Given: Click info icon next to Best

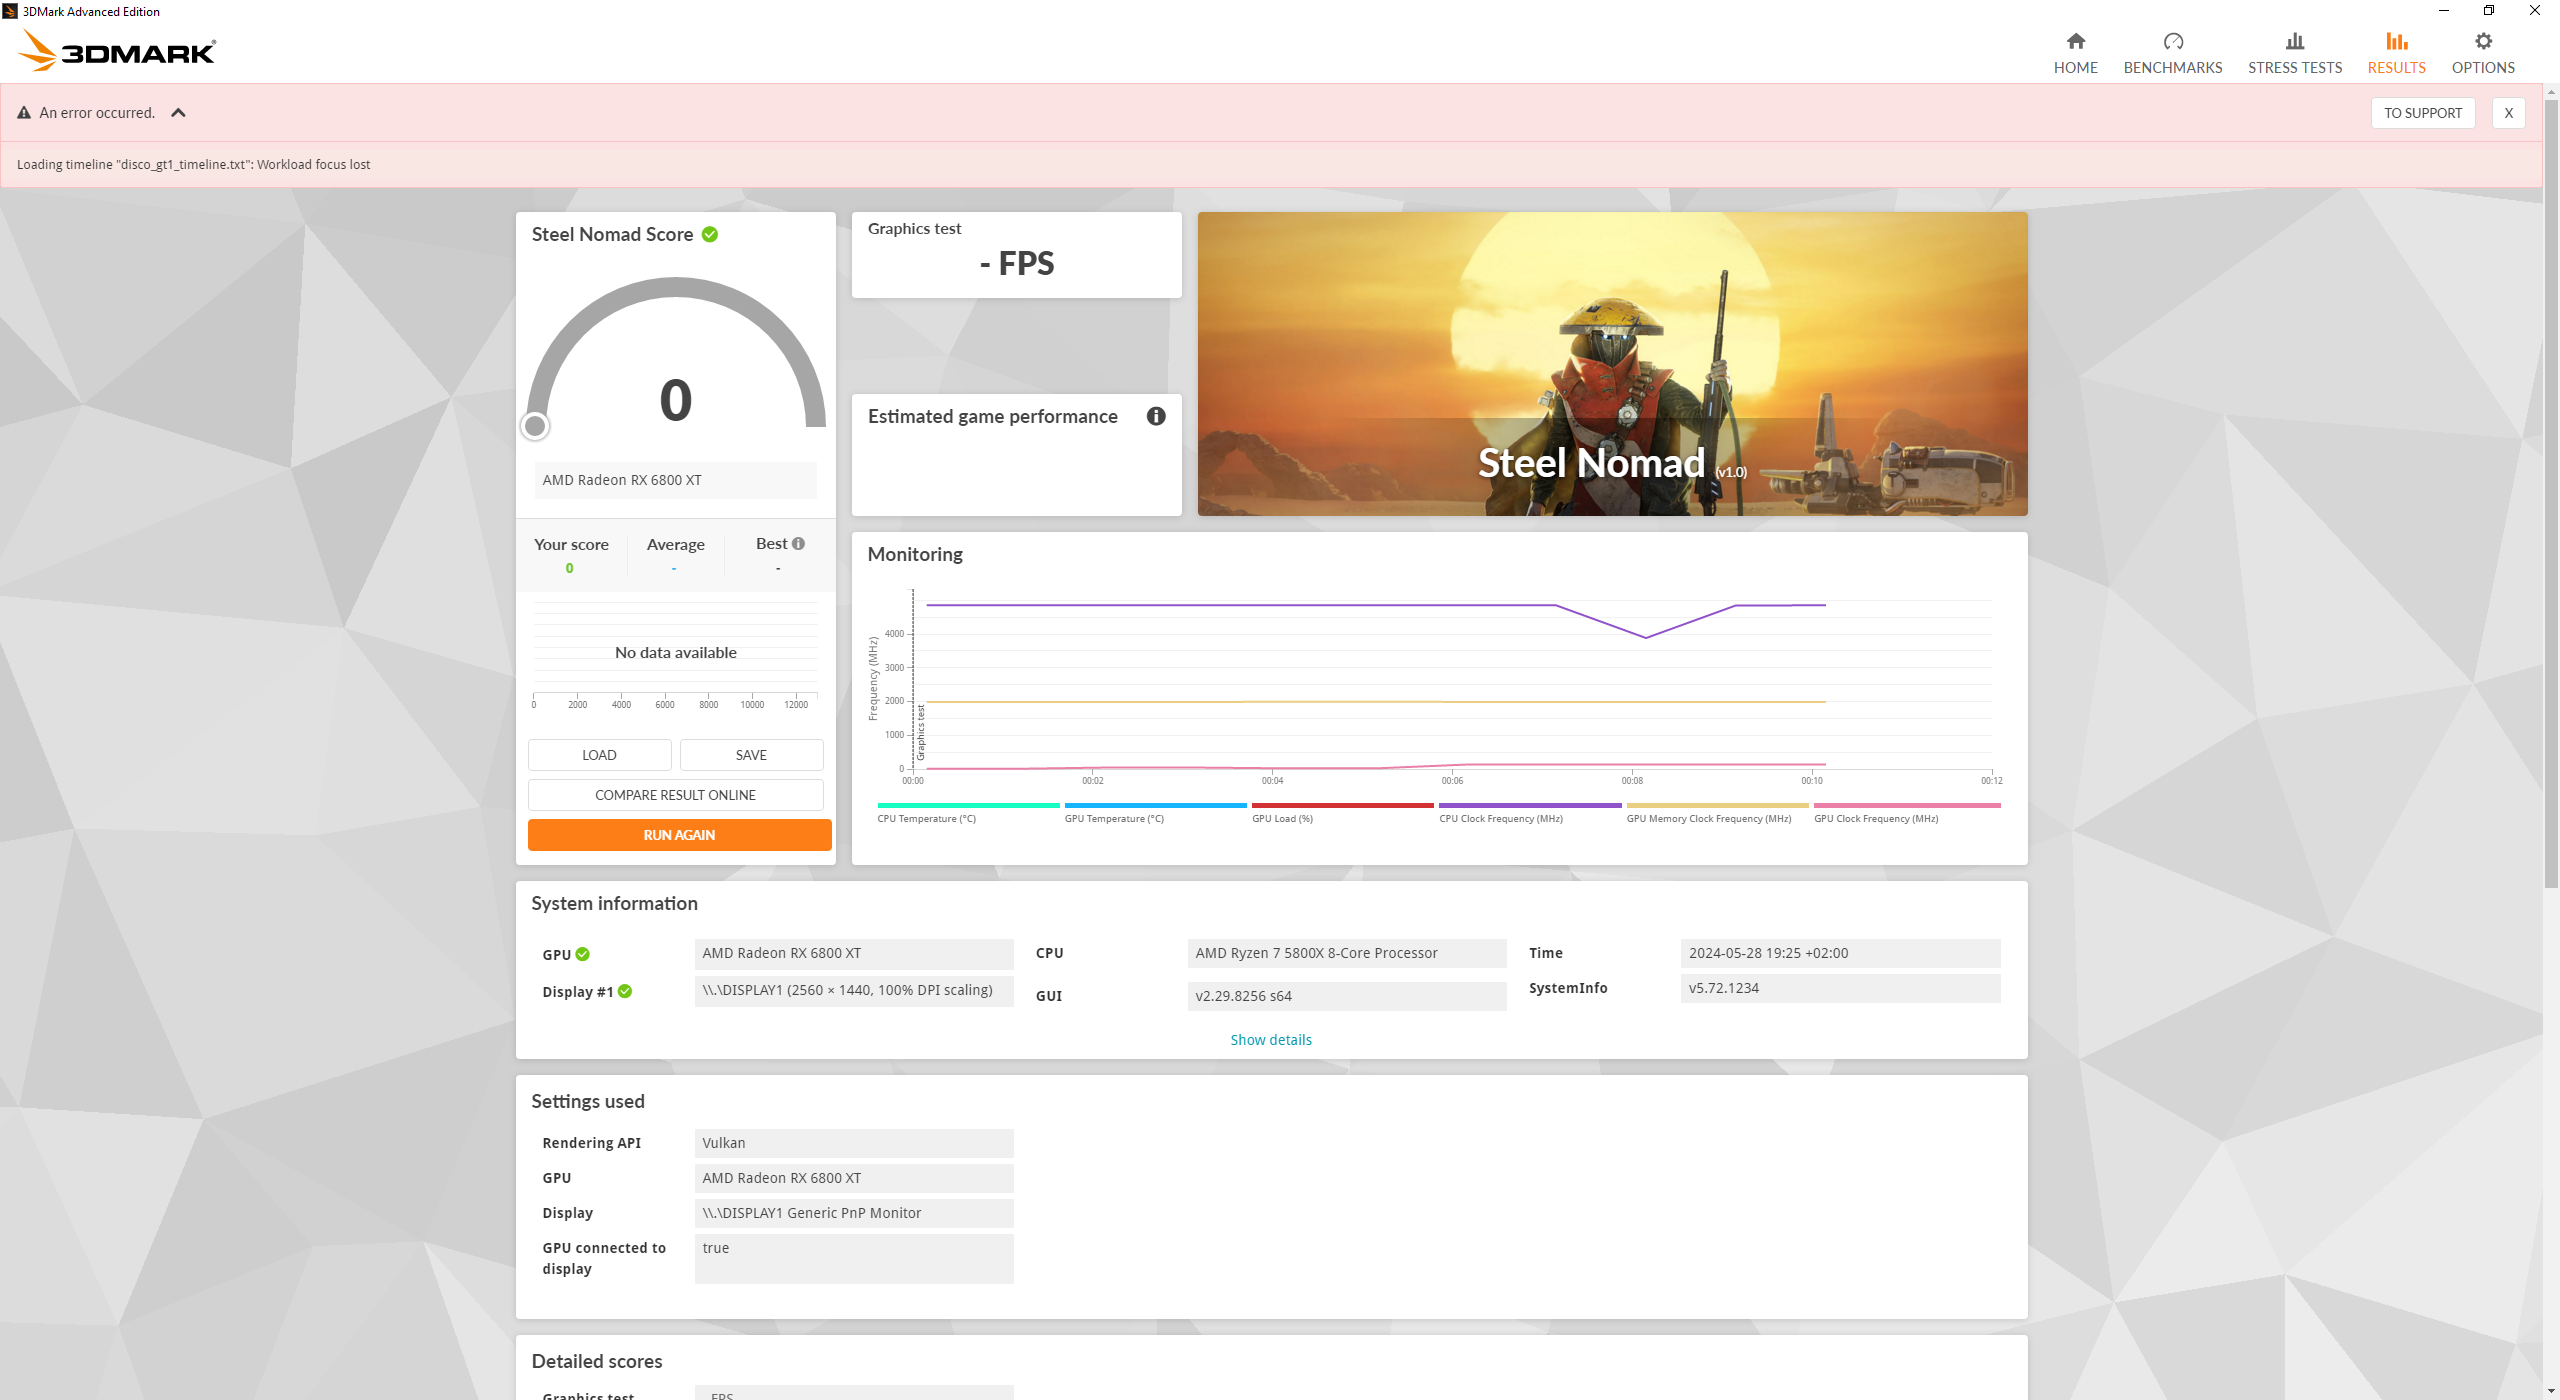Looking at the screenshot, I should pos(798,544).
